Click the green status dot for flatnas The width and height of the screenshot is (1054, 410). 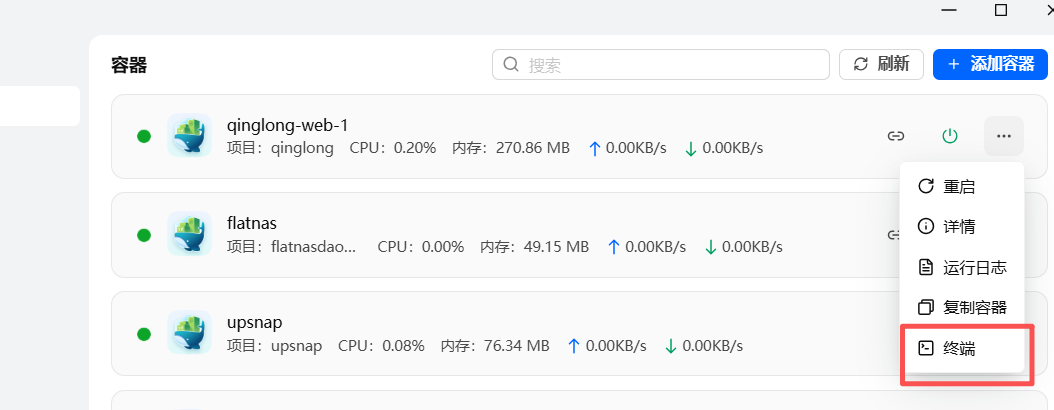[144, 235]
